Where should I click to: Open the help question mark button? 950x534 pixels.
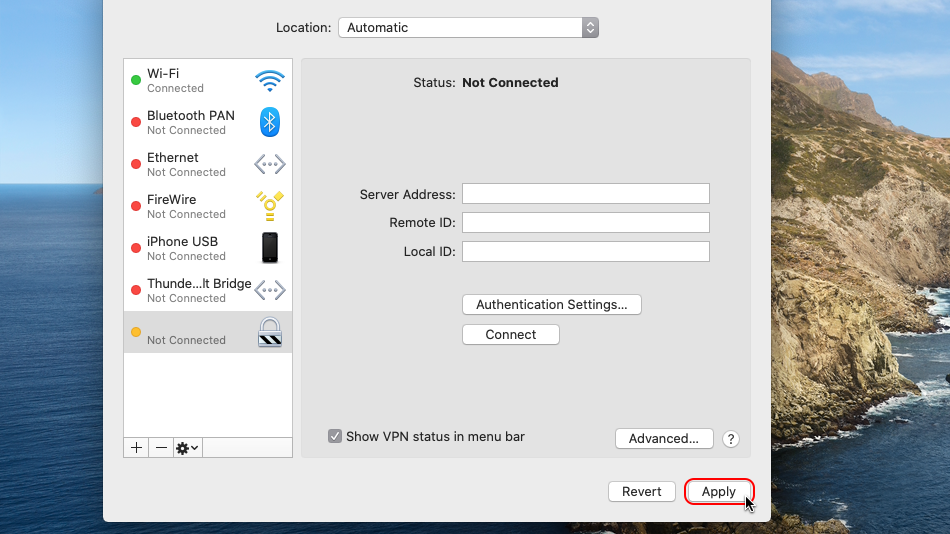pos(731,439)
